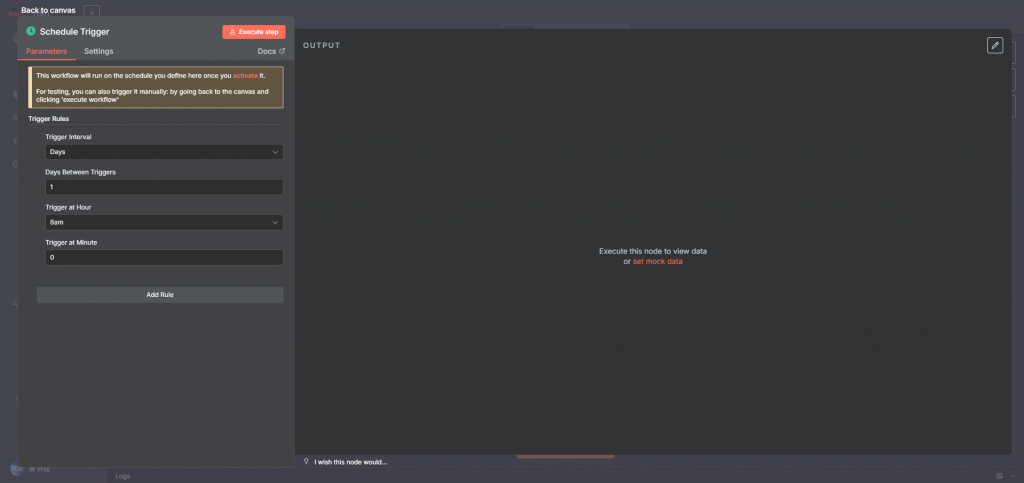Click the Trigger Rules section label
The width and height of the screenshot is (1024, 483).
49,119
